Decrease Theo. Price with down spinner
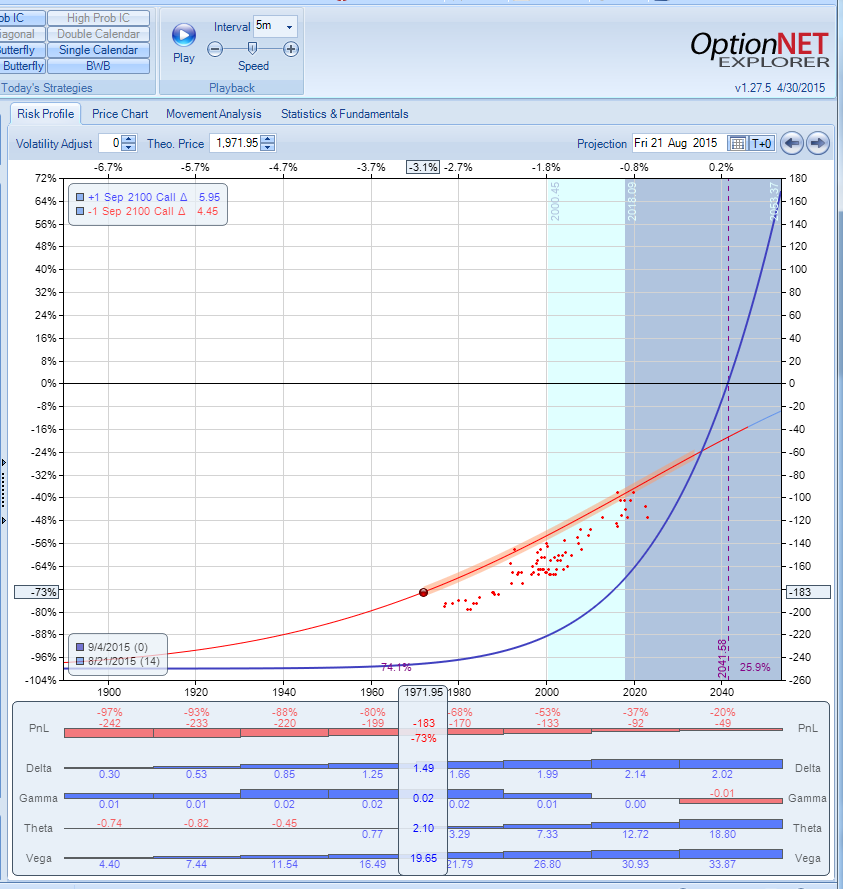 point(268,147)
